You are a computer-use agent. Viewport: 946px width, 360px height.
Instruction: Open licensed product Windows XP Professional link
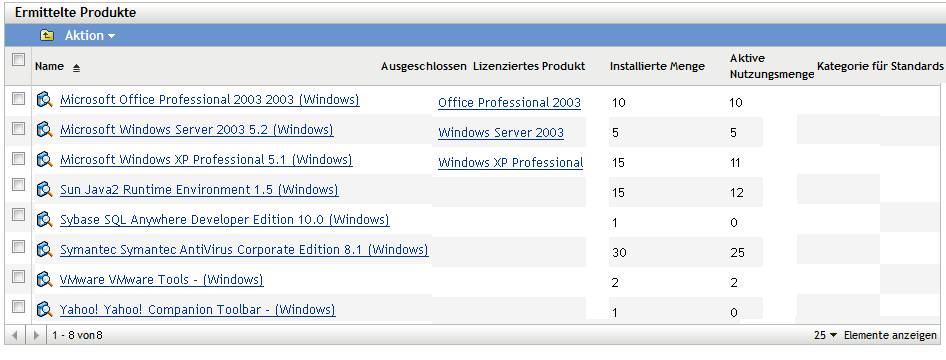coord(510,163)
